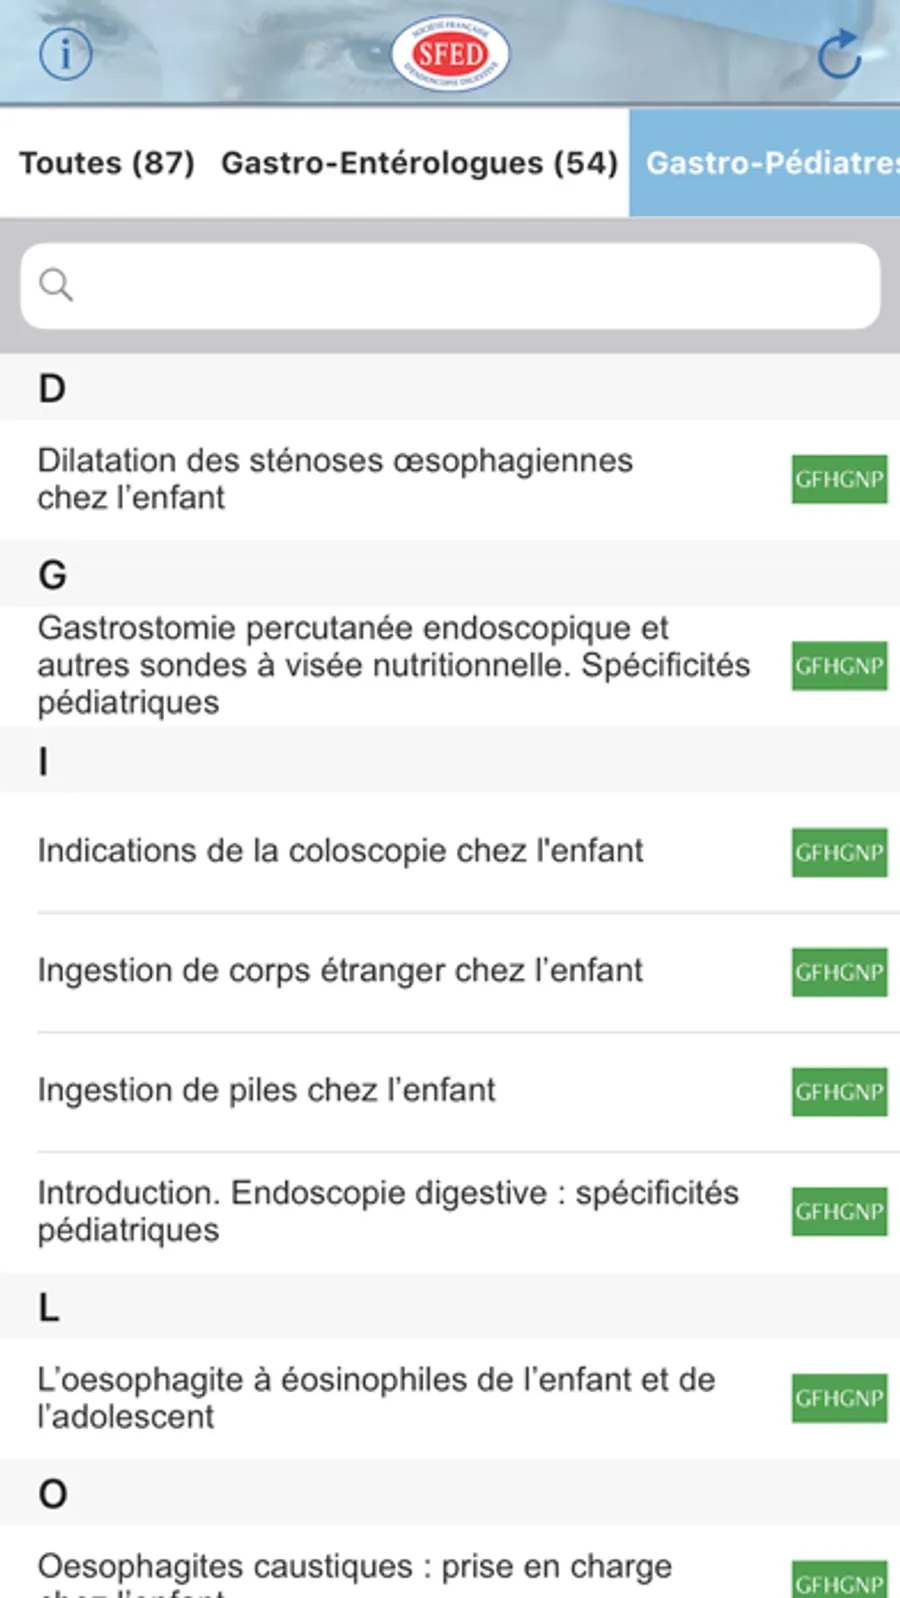The height and width of the screenshot is (1598, 900).
Task: Tap the SFED logo
Action: coord(450,54)
